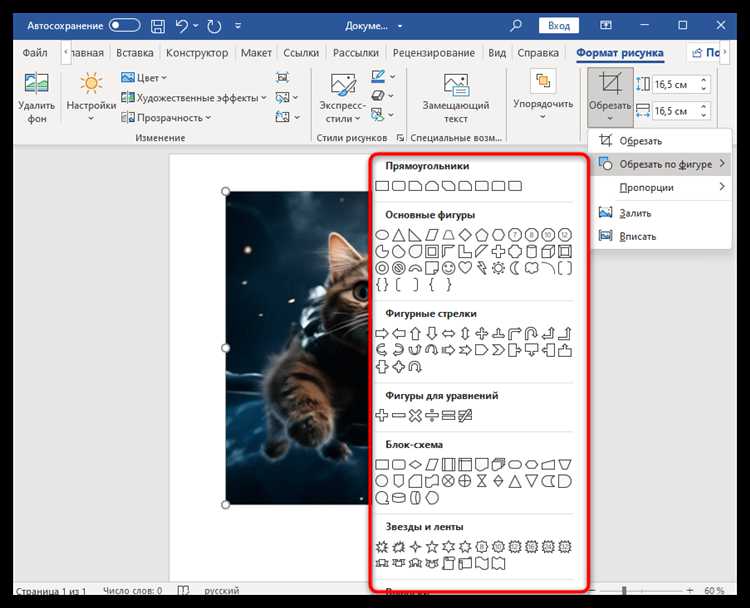Image resolution: width=750 pixels, height=608 pixels.
Task: Expand the document name dropdown in title bar
Action: pos(400,26)
